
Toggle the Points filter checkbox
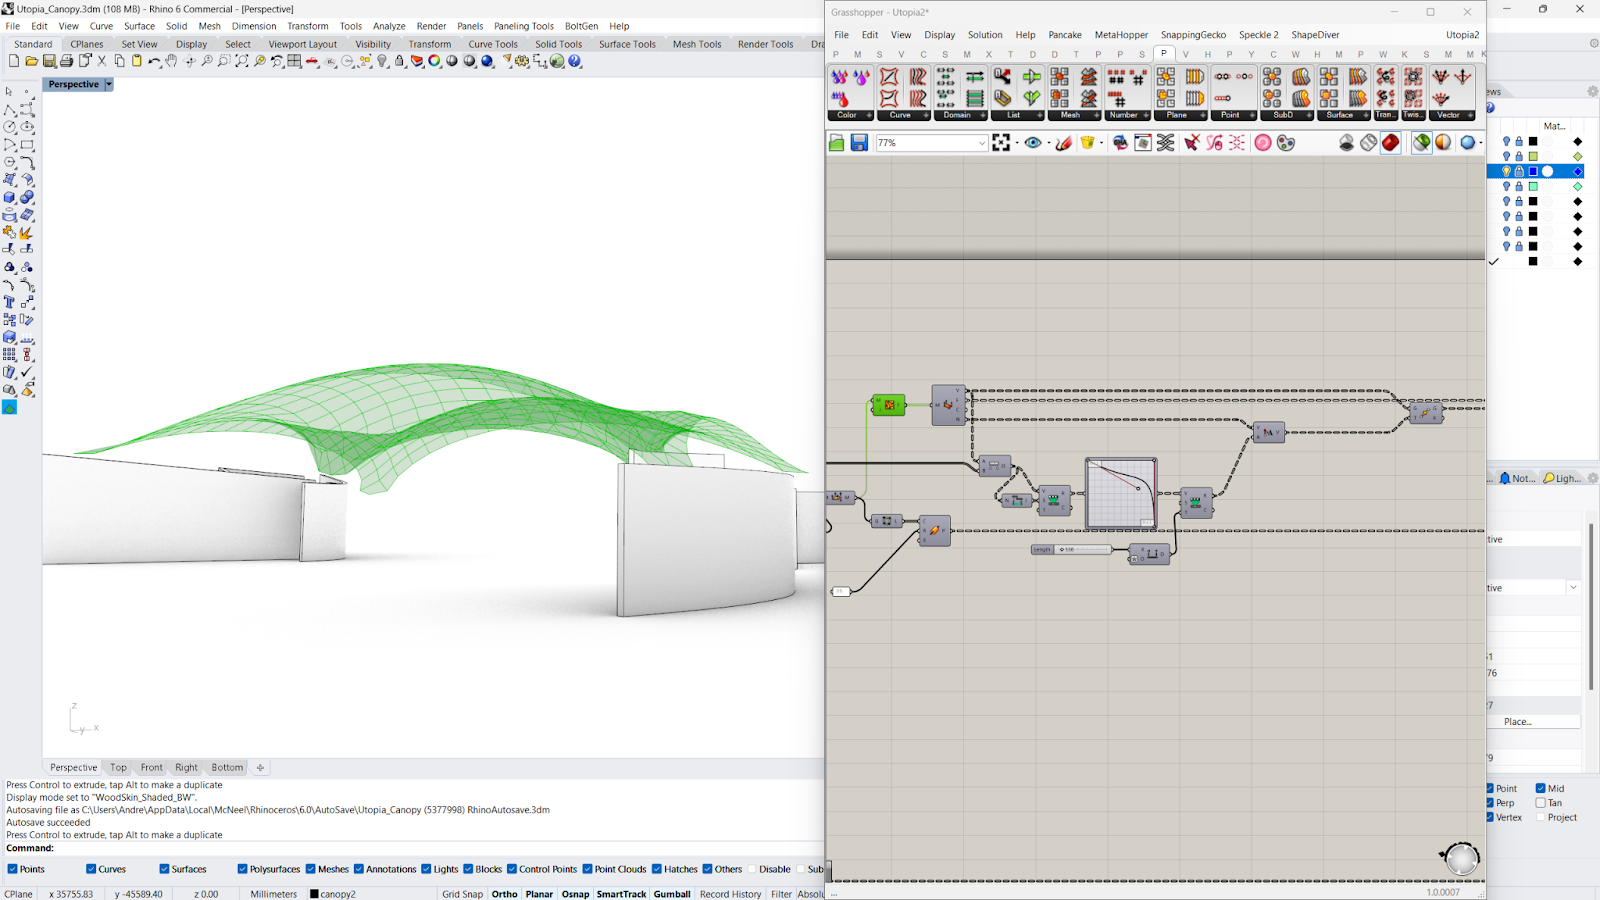(x=13, y=869)
